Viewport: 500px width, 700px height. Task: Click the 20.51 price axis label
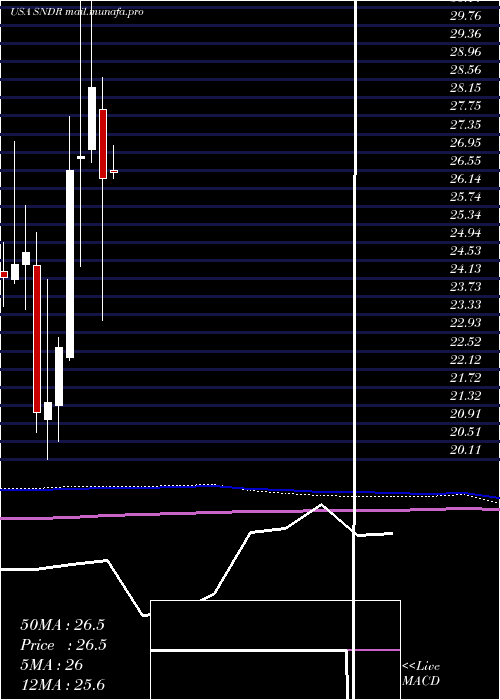point(466,432)
